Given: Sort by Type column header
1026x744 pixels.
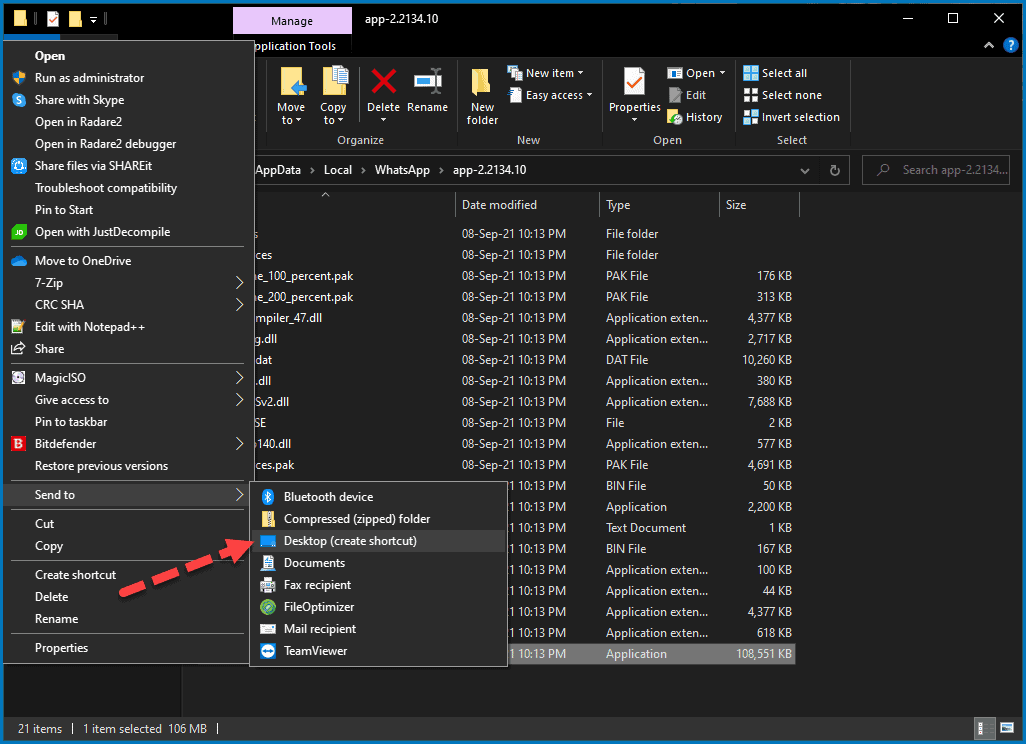Looking at the screenshot, I should pos(659,205).
